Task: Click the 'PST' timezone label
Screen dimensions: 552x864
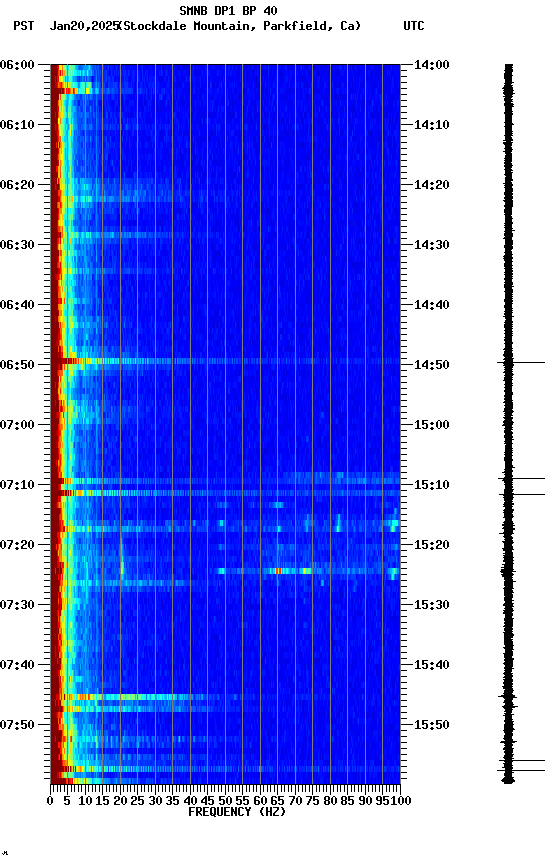Action: coord(24,26)
